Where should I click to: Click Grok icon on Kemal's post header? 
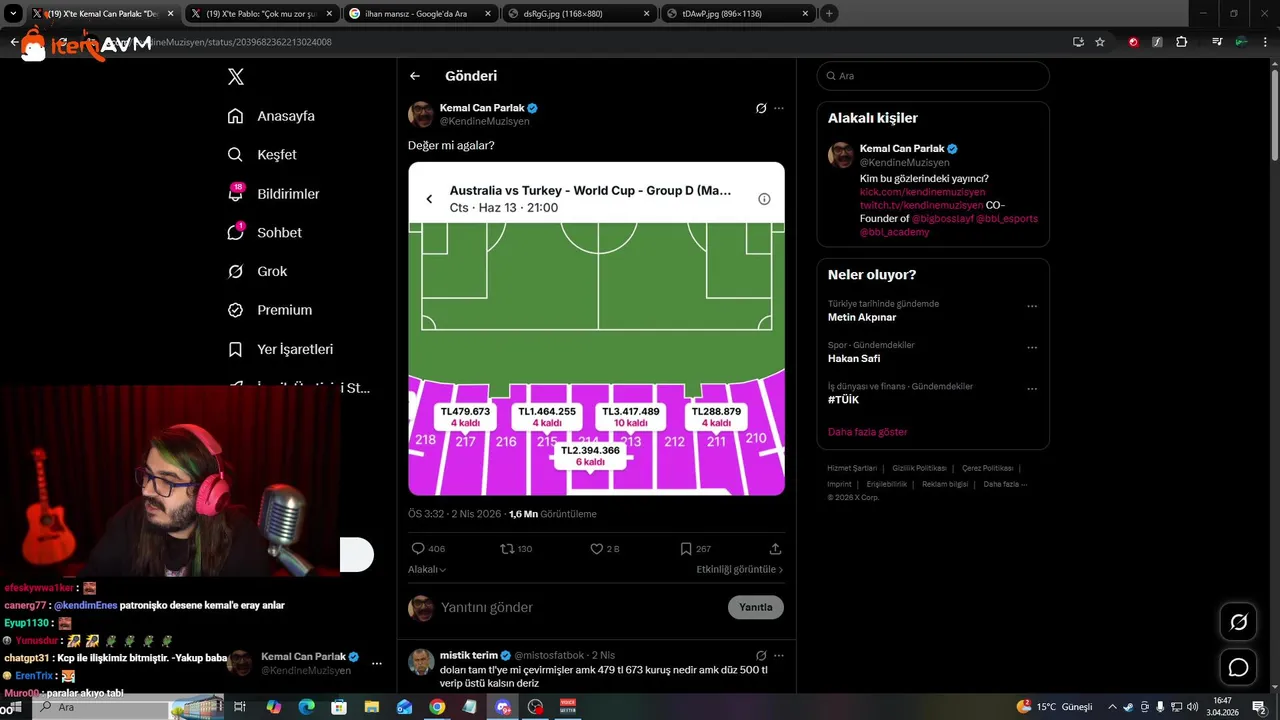tap(761, 108)
